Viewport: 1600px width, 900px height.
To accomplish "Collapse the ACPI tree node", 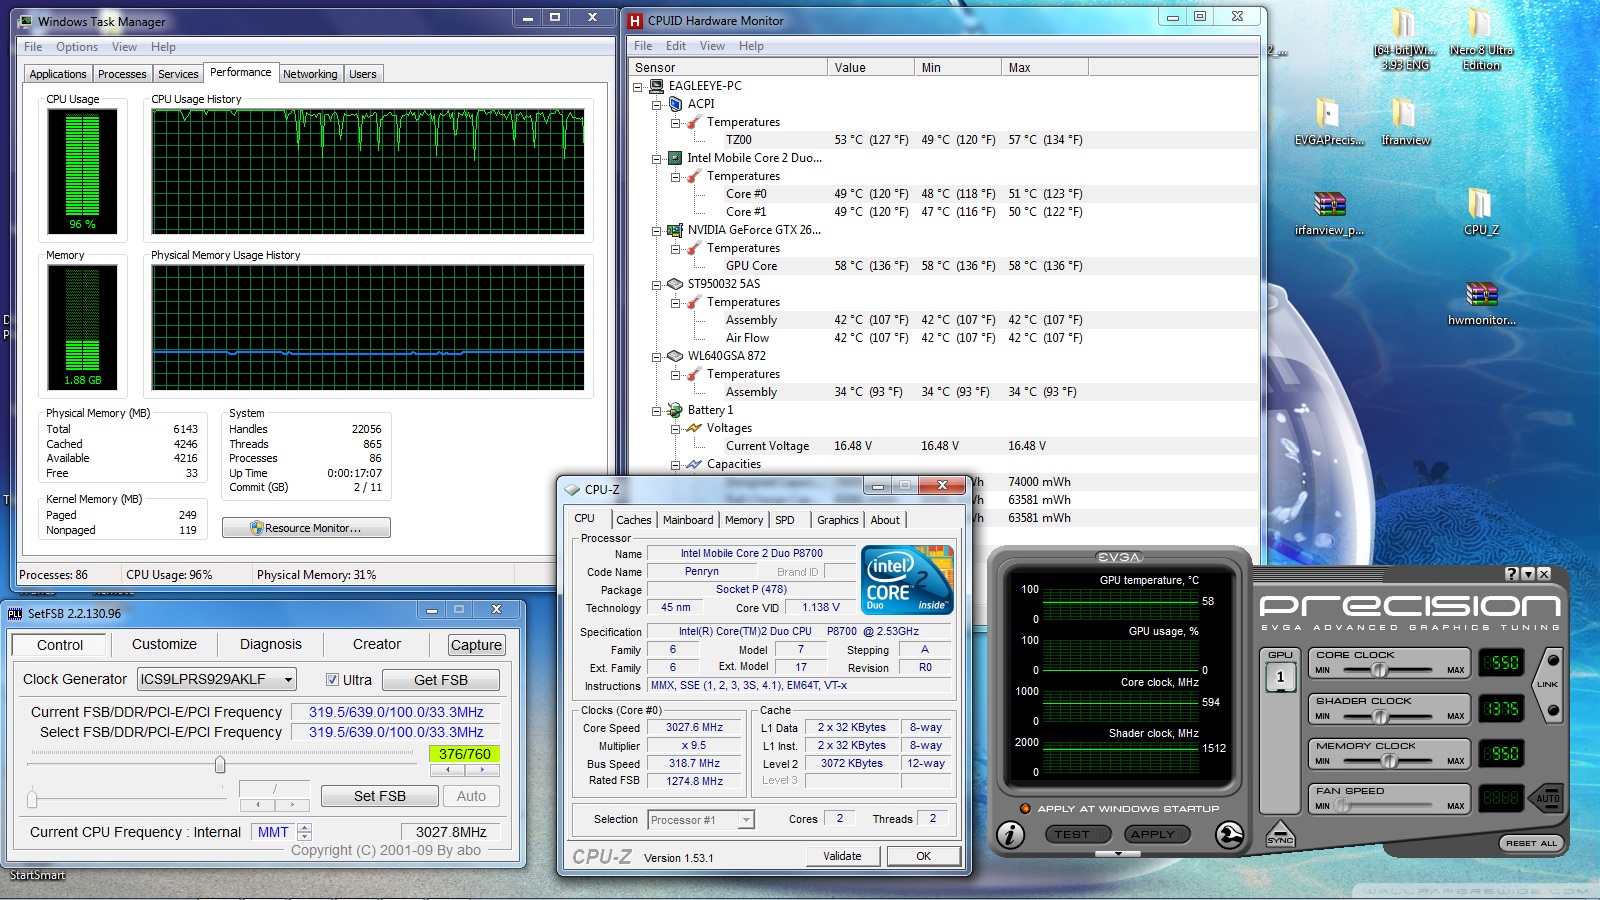I will tap(656, 104).
